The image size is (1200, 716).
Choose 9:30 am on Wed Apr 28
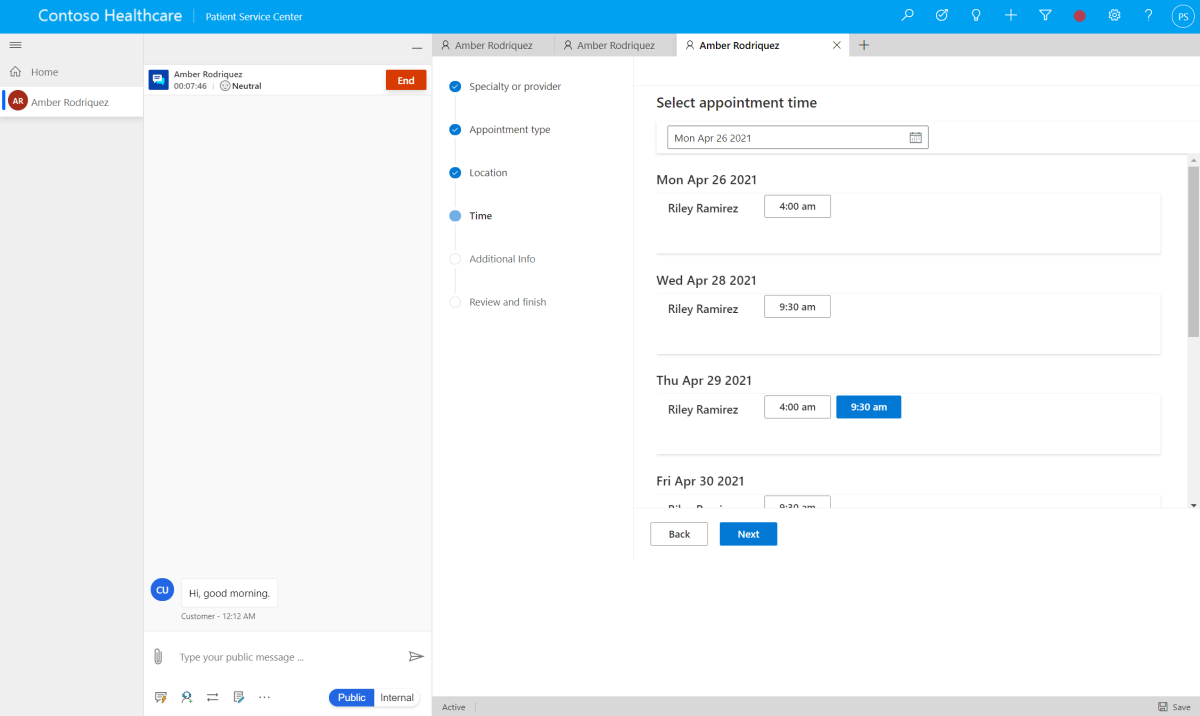point(797,307)
